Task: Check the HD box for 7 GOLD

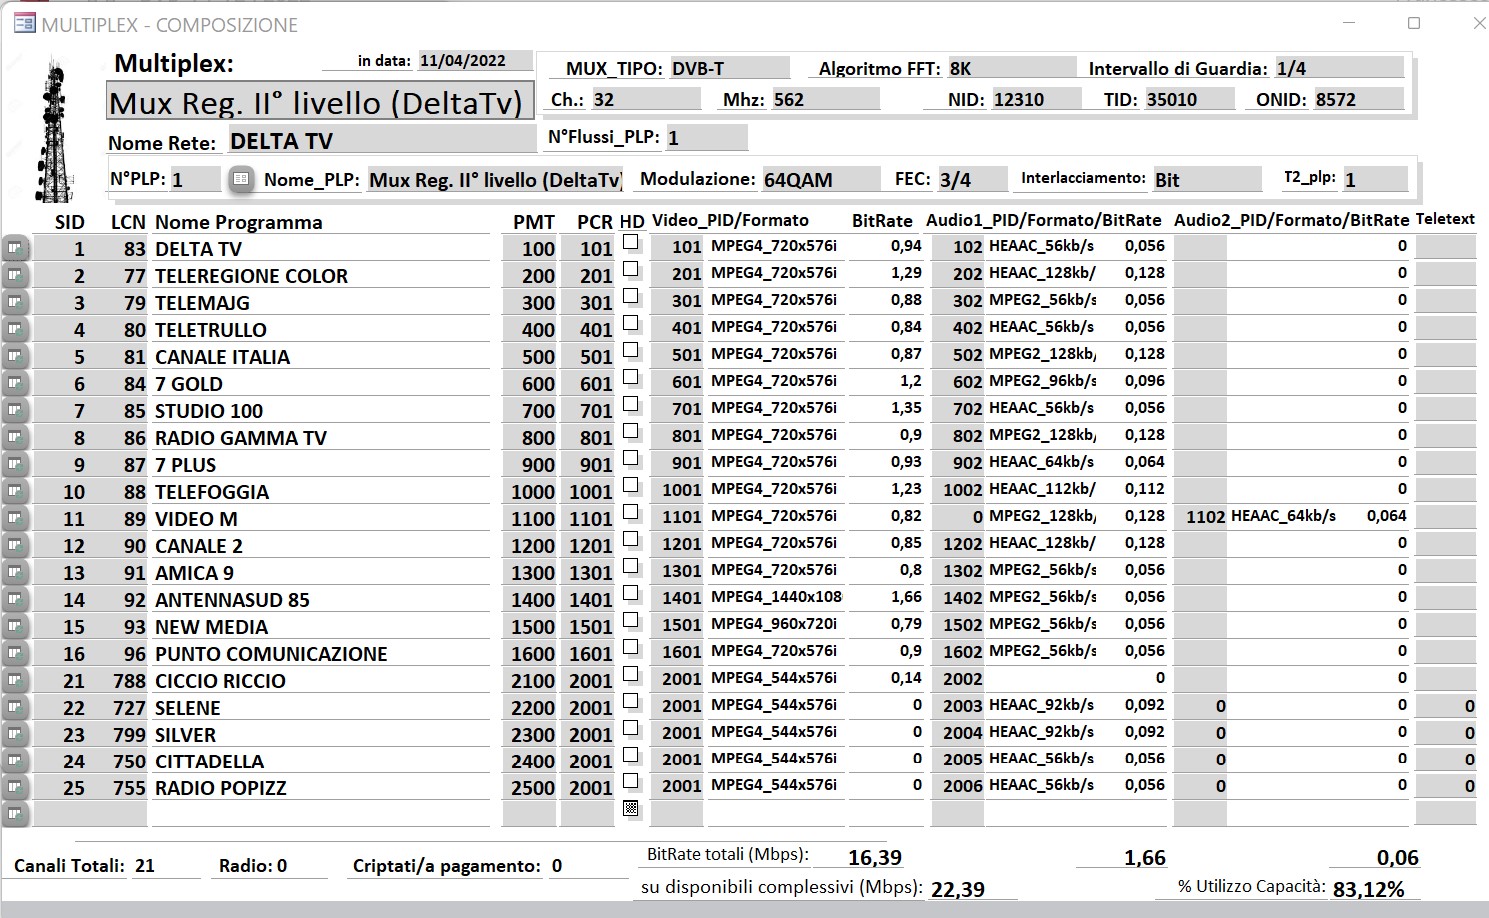Action: (x=630, y=377)
